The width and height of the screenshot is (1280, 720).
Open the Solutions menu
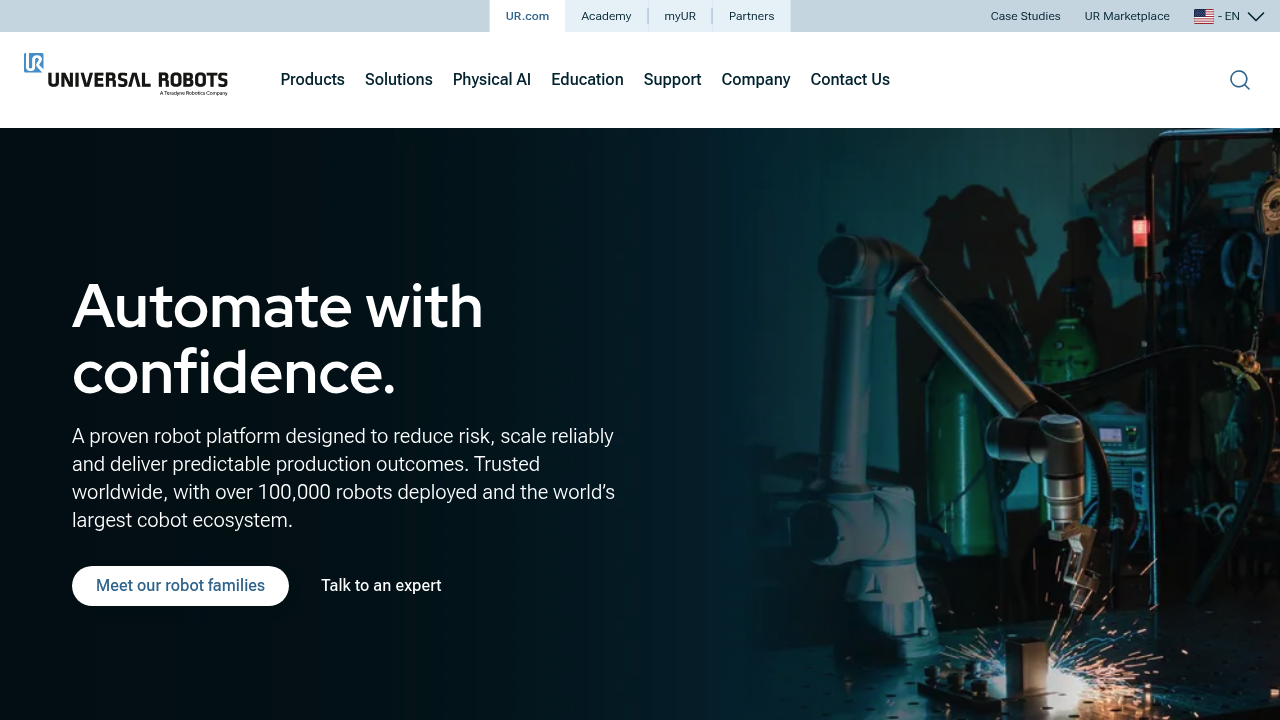[x=398, y=79]
